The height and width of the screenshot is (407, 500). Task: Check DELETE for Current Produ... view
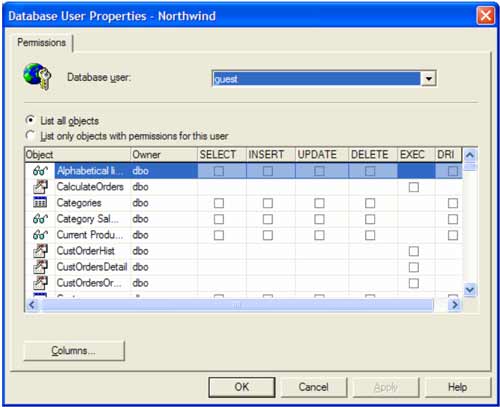[370, 235]
